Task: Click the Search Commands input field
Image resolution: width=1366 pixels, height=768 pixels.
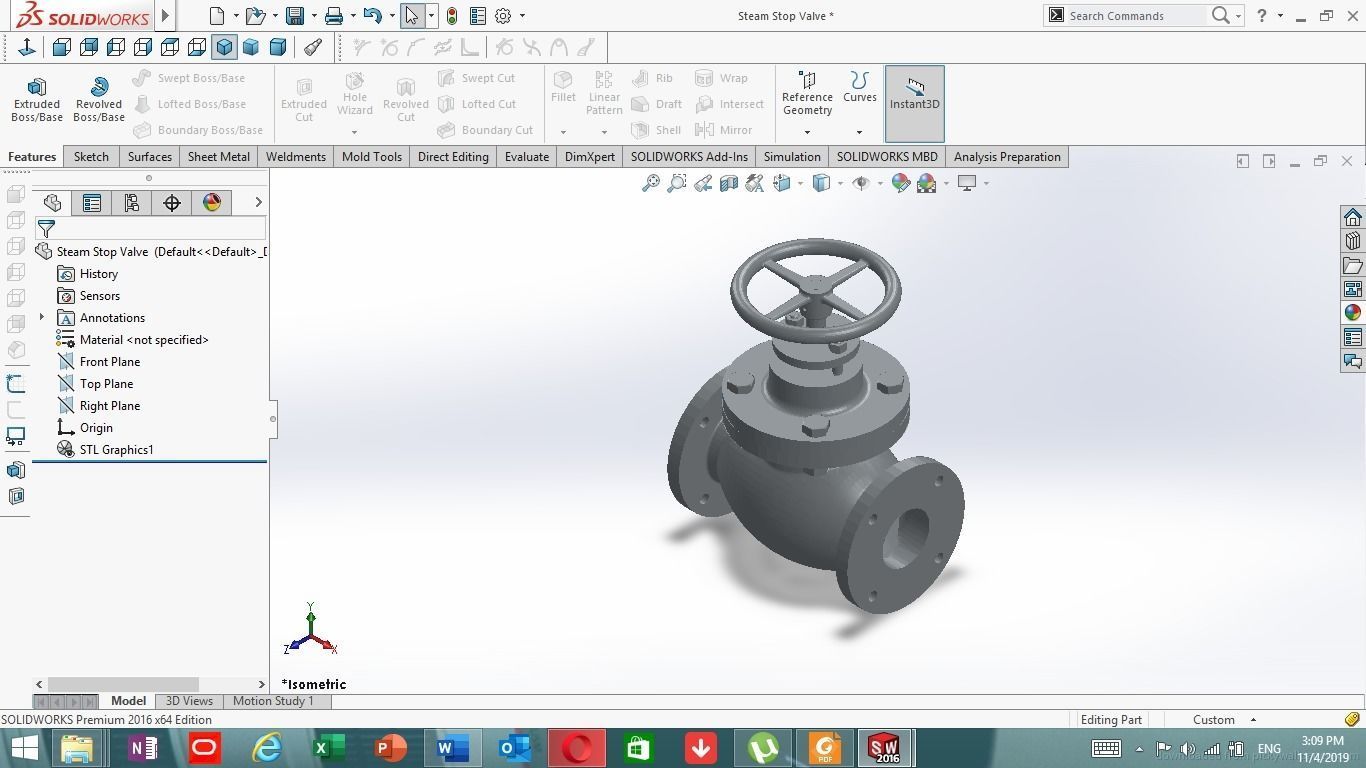Action: click(1135, 16)
